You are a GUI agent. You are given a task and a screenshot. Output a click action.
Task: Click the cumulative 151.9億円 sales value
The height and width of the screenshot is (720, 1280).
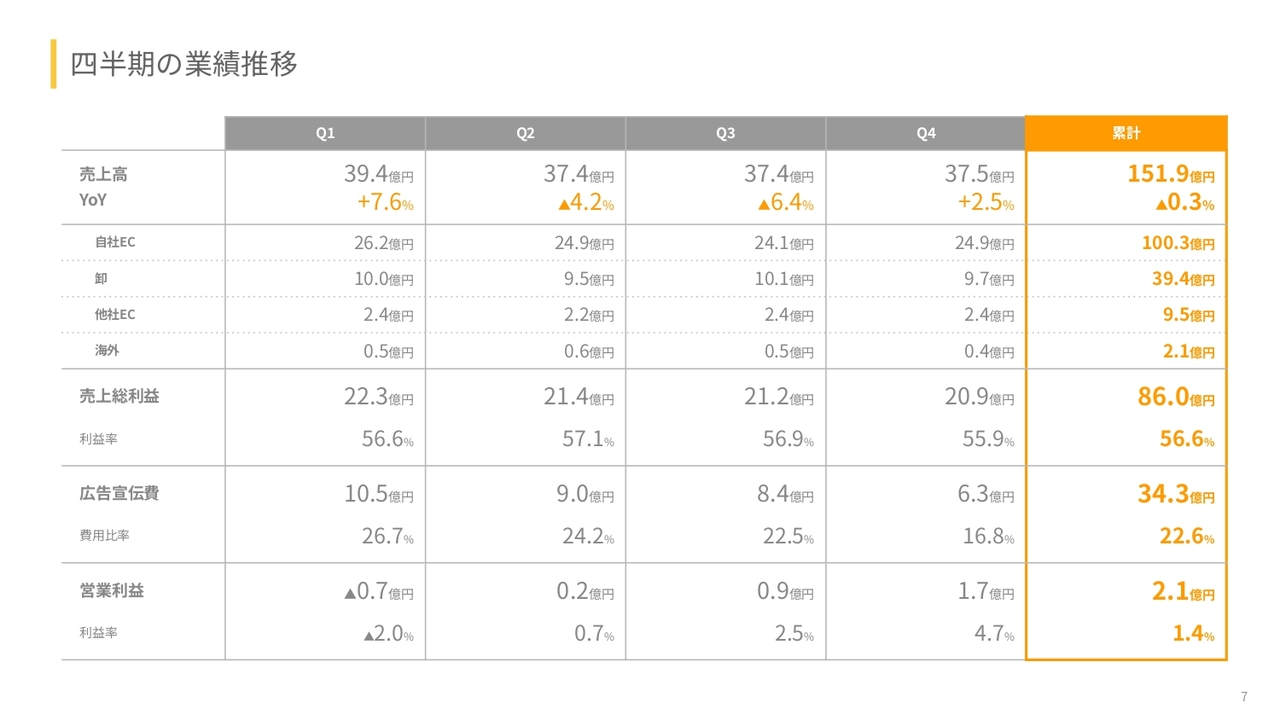coord(1171,174)
